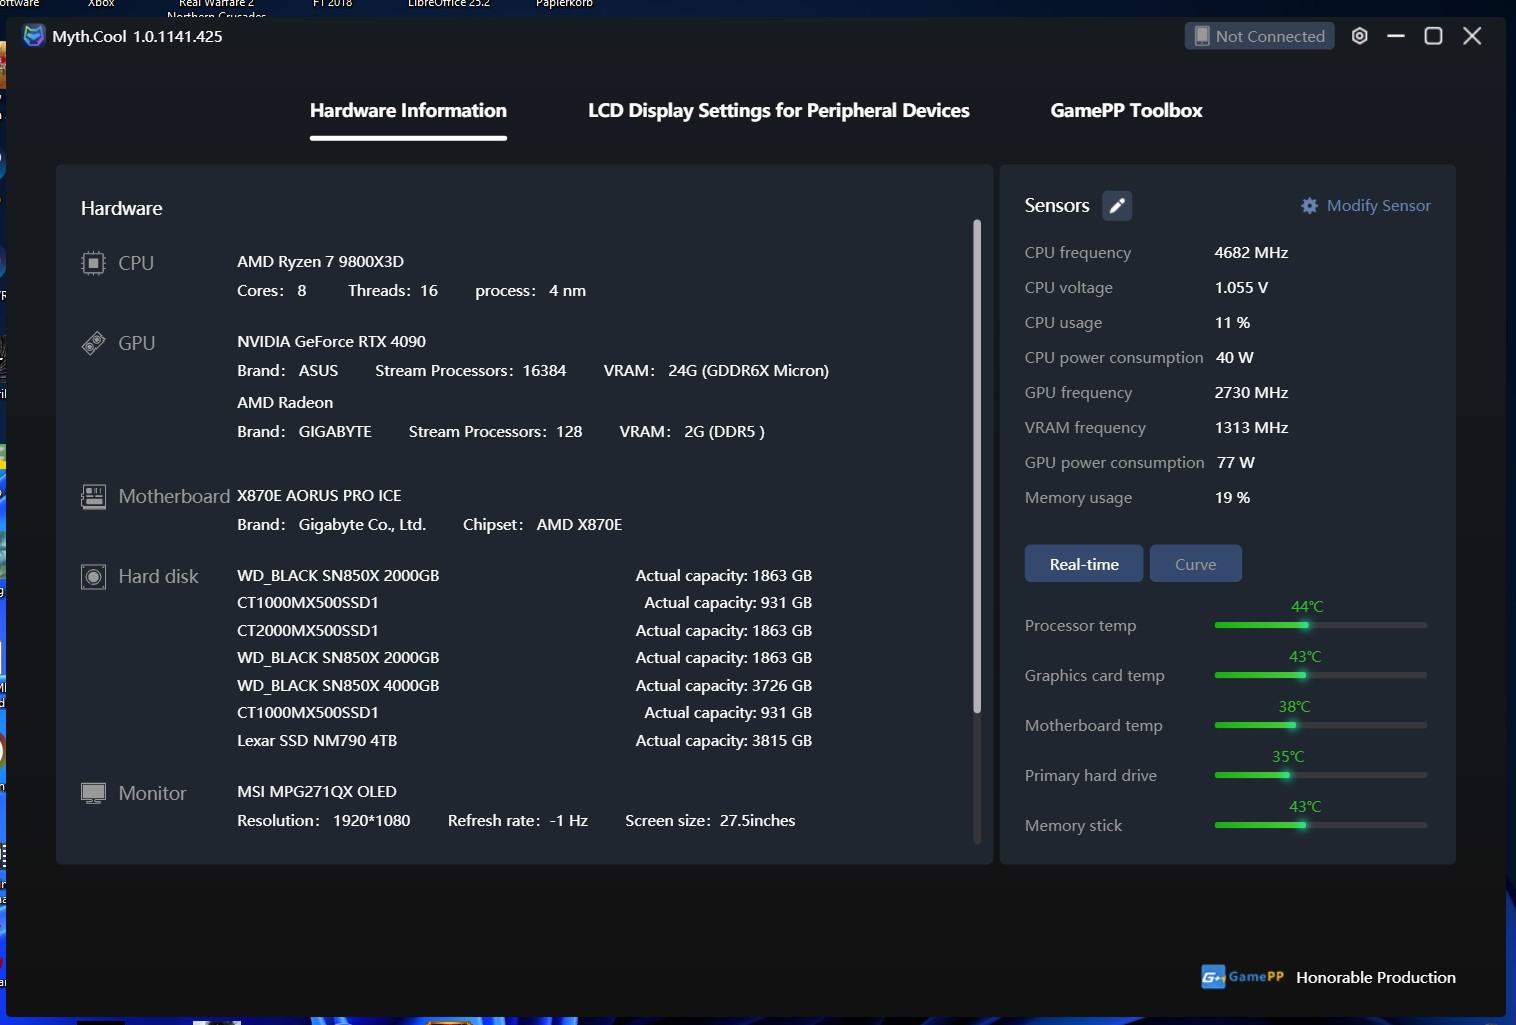Select the Real-time view button

pyautogui.click(x=1084, y=564)
